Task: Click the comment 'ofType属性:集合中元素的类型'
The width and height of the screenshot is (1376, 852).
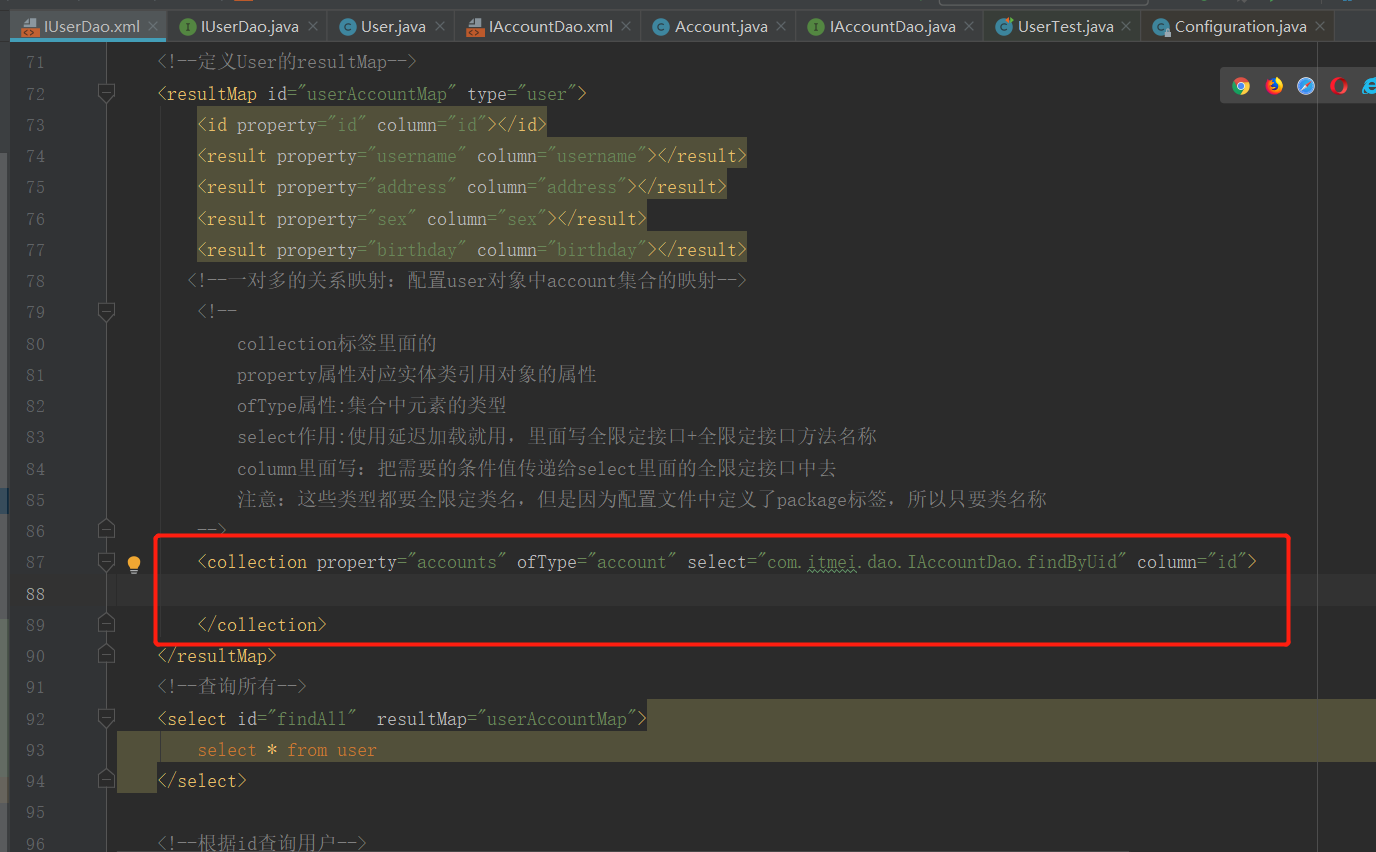Action: click(372, 406)
